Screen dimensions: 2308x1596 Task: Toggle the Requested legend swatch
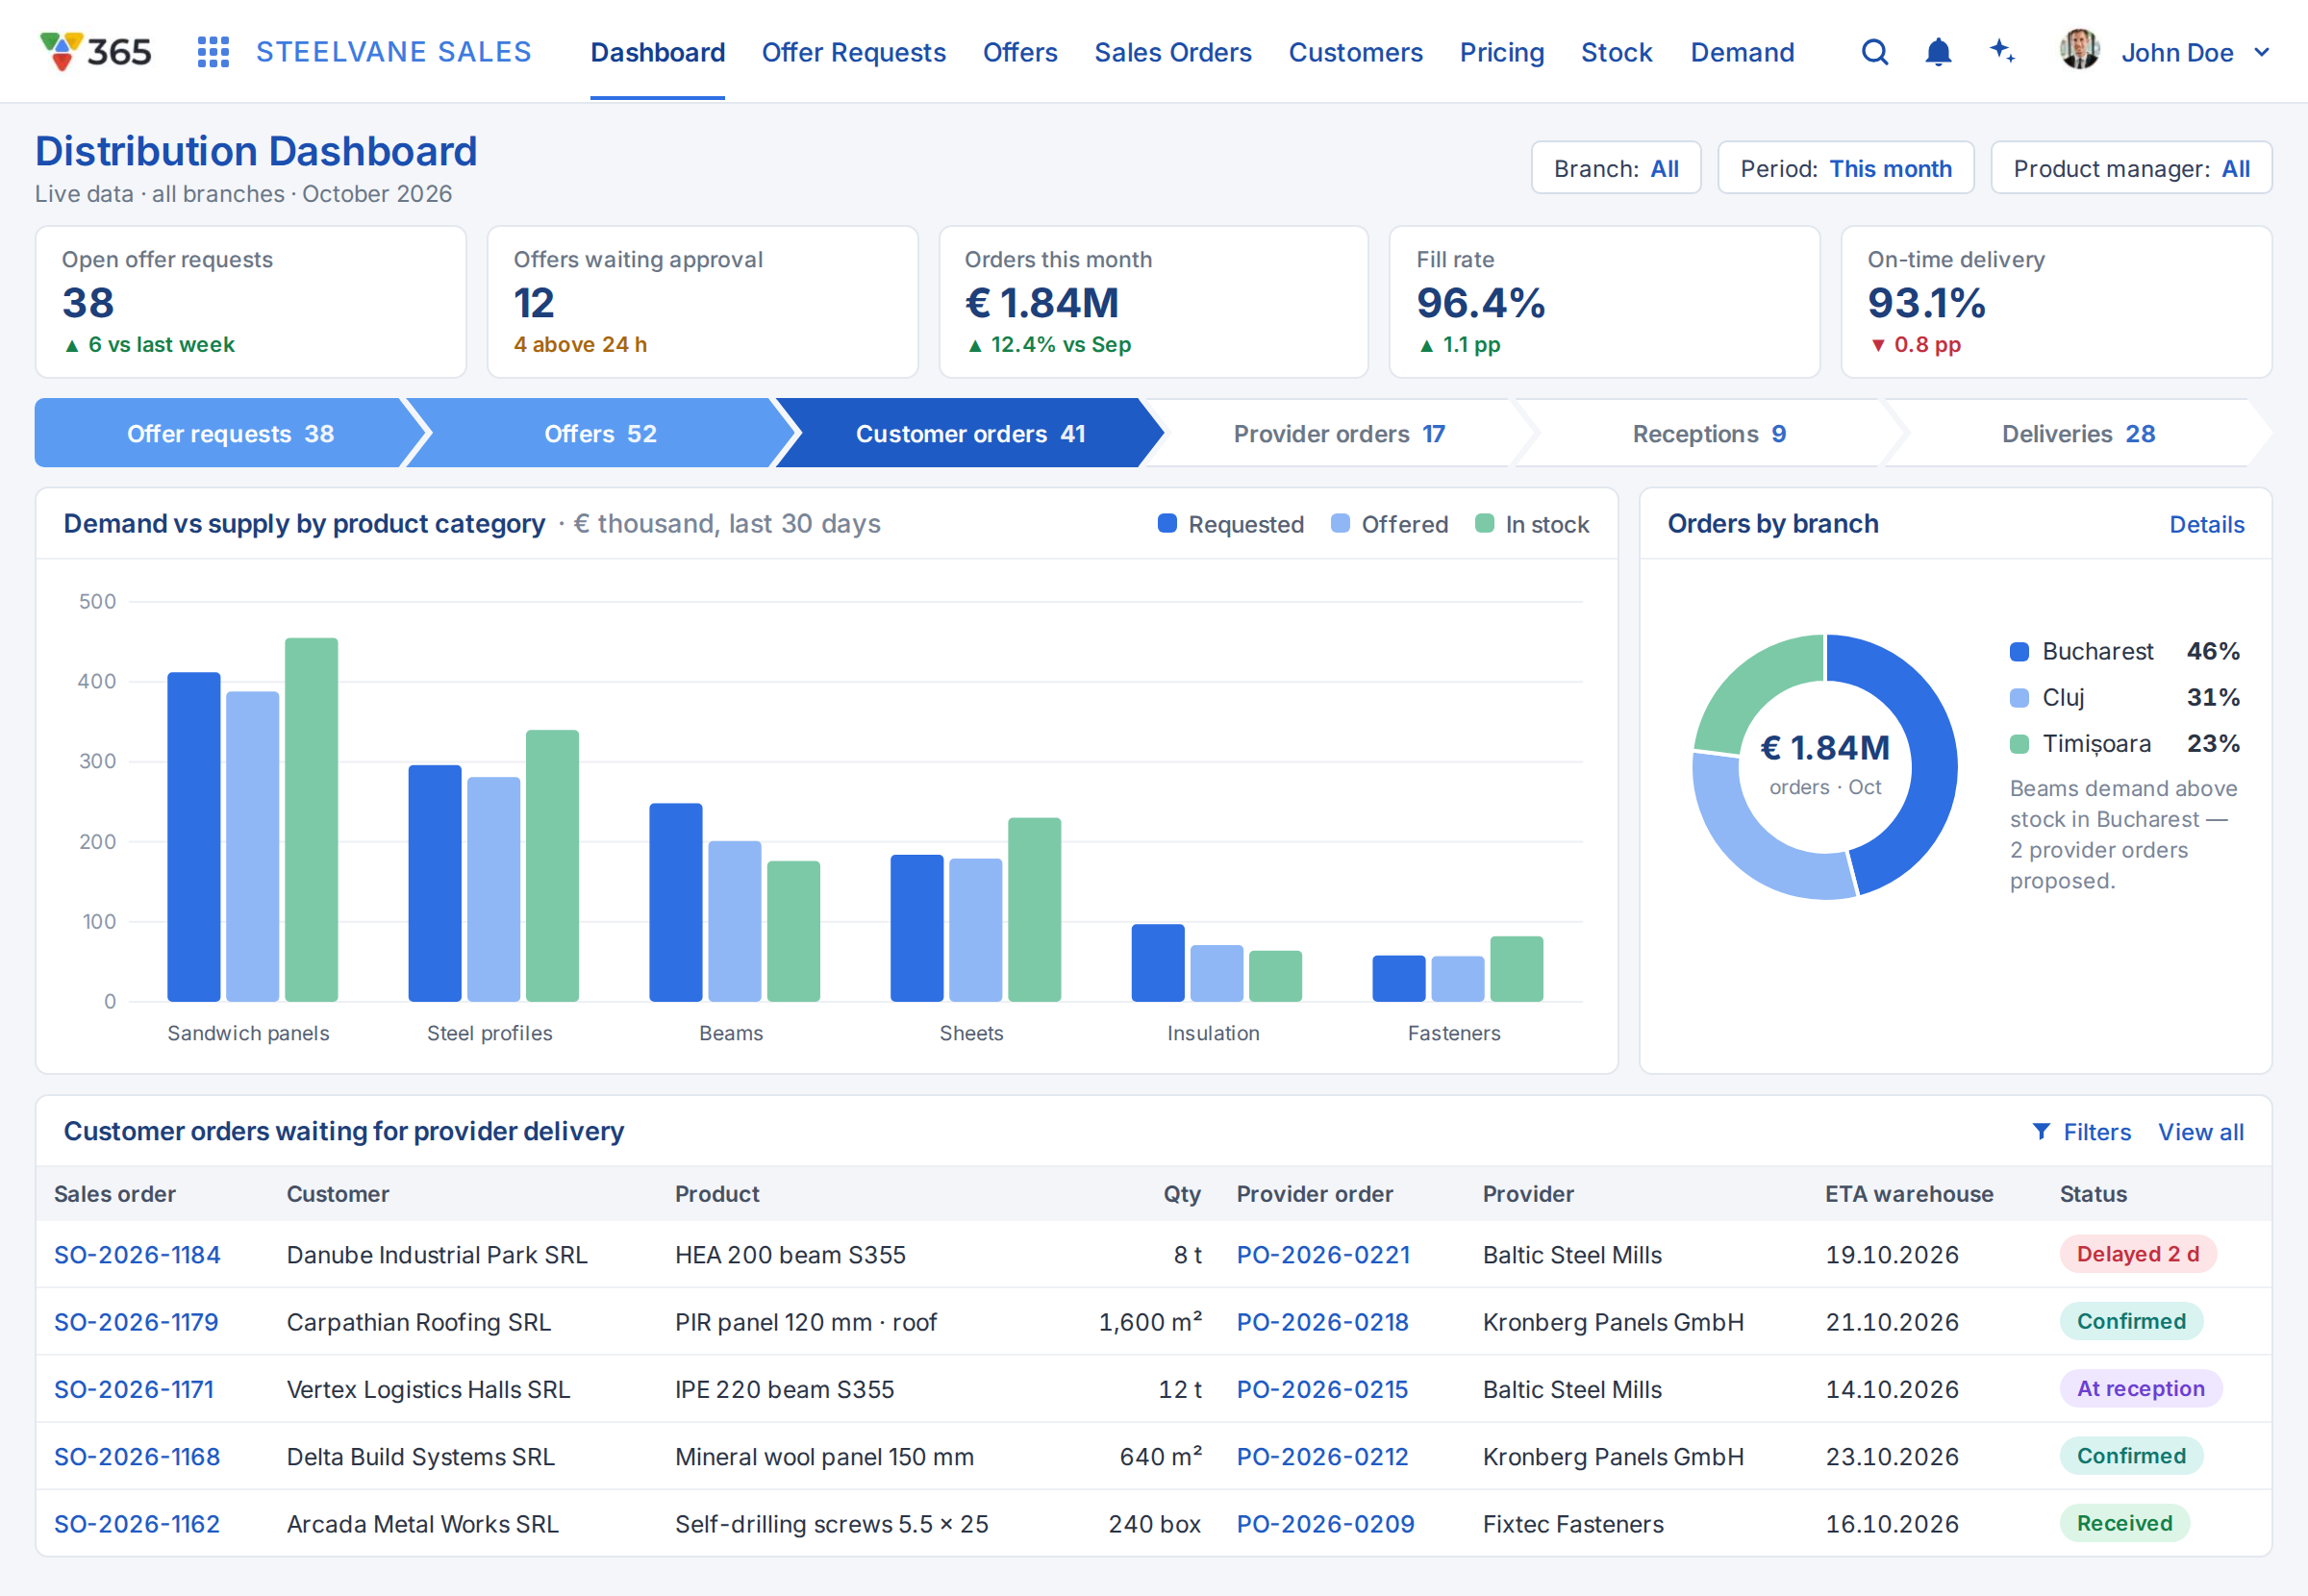pyautogui.click(x=1166, y=523)
